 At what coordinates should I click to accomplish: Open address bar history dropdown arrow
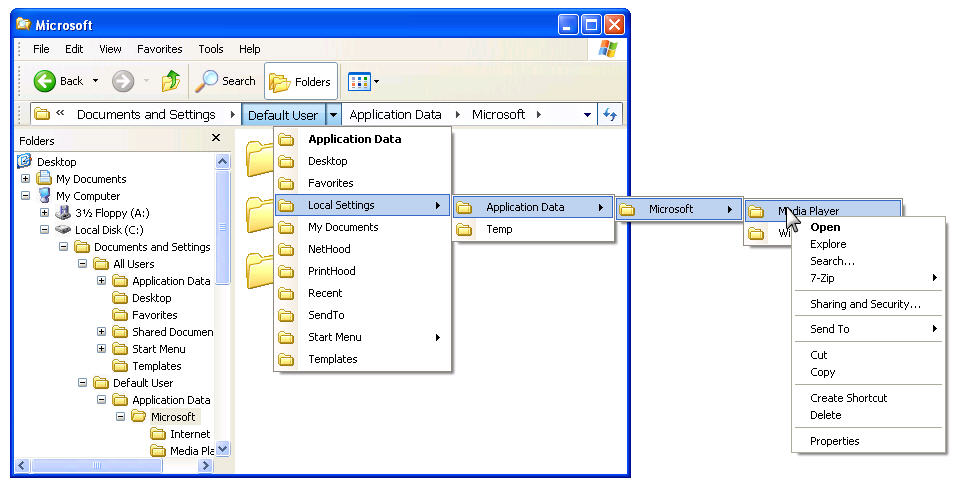pyautogui.click(x=587, y=115)
